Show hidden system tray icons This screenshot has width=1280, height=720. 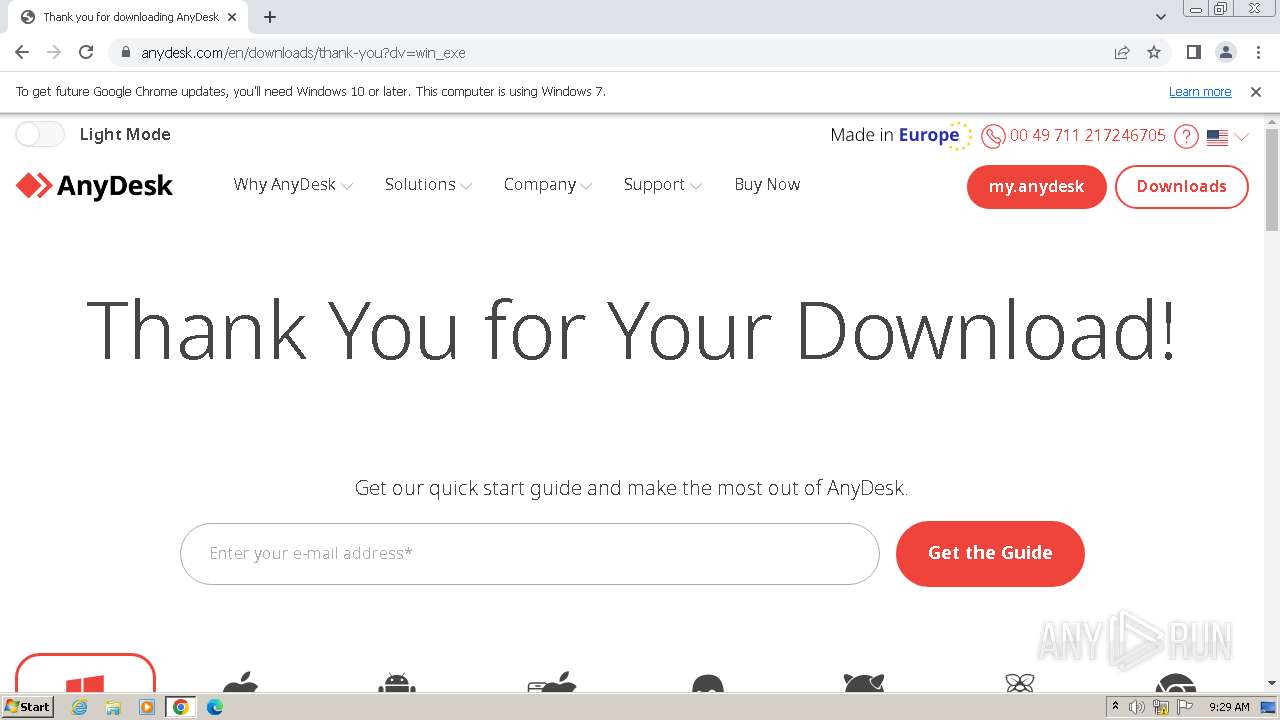[x=1115, y=707]
